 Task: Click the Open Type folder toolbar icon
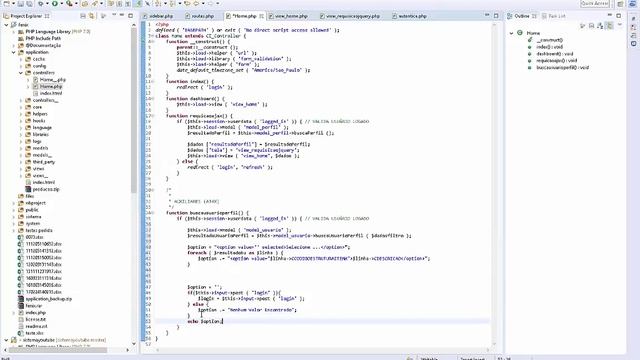coord(84,4)
